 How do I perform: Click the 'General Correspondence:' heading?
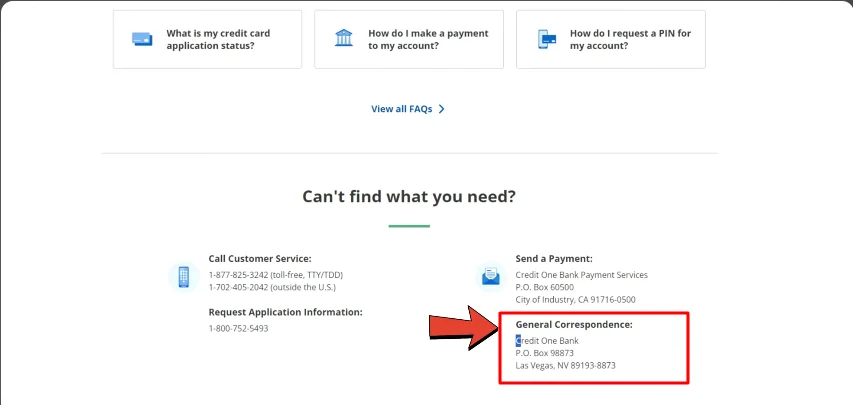coord(574,324)
